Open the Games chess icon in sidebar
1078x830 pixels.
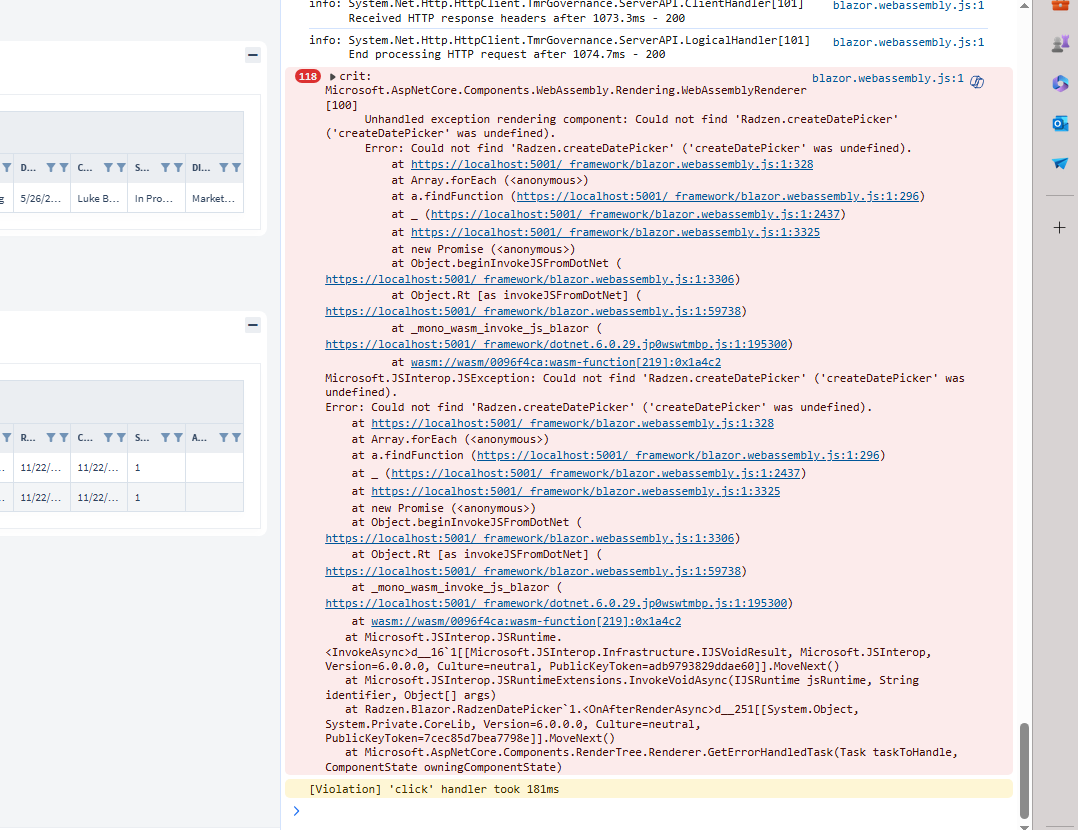click(x=1059, y=44)
